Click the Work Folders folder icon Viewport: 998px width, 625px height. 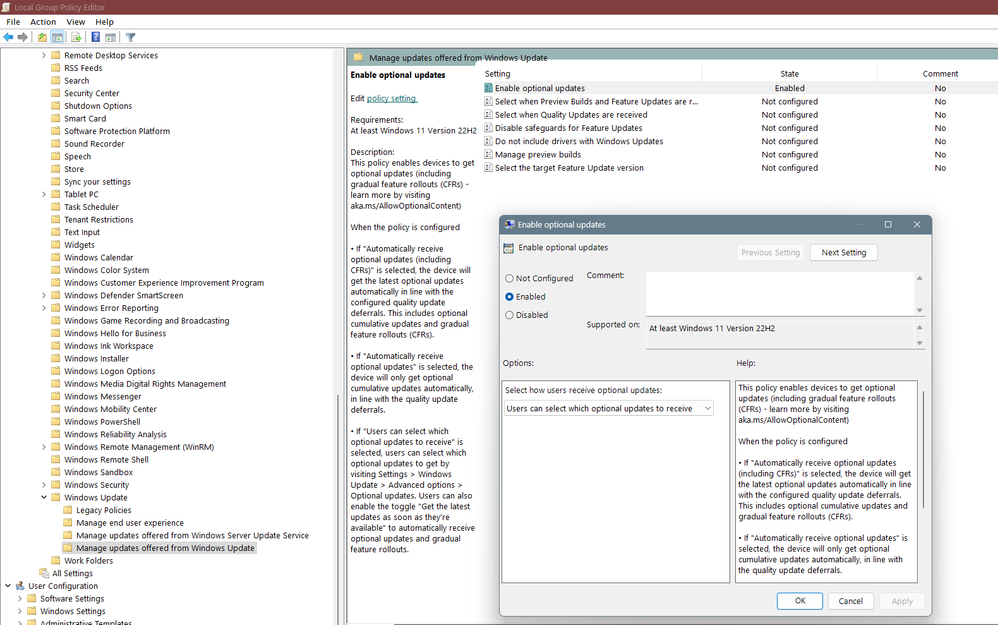click(56, 560)
